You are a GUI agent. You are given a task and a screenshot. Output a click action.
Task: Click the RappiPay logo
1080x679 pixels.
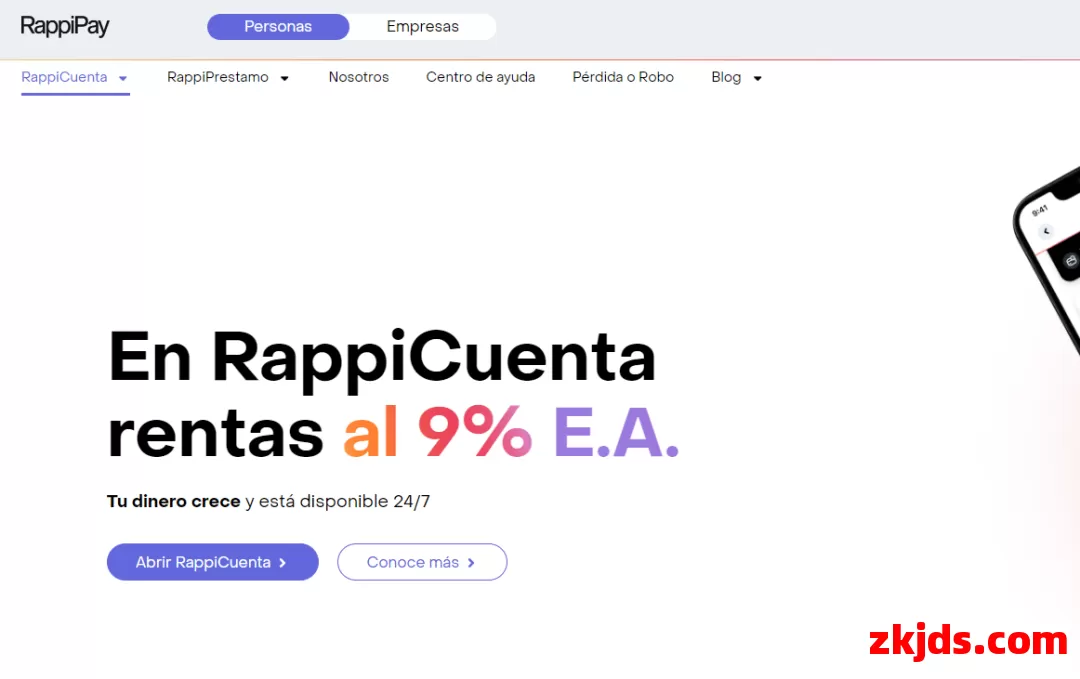click(65, 26)
